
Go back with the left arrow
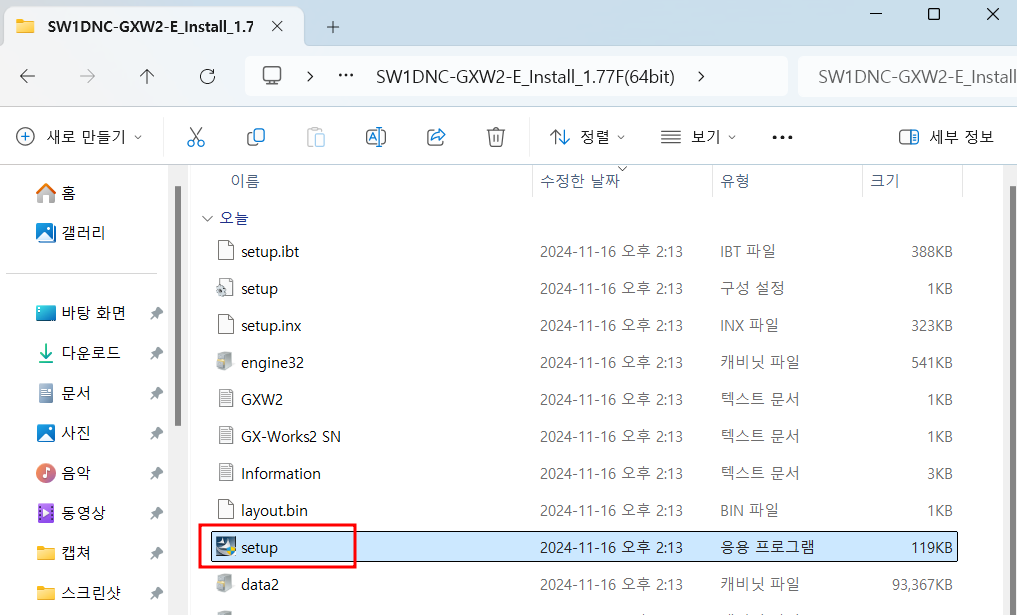click(x=27, y=77)
